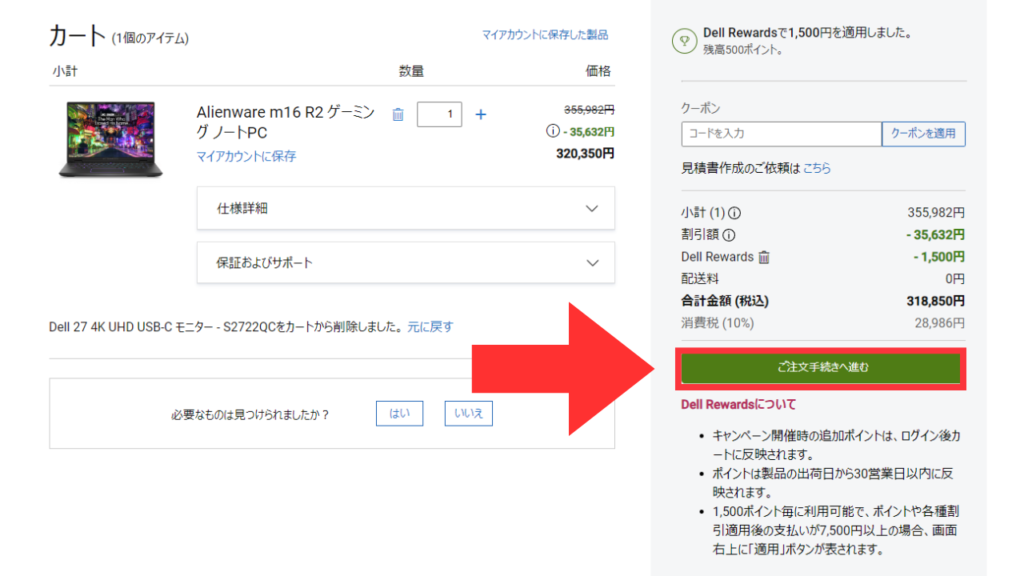The width and height of the screenshot is (1024, 576).
Task: Click the trash icon to remove the Alienware item
Action: pyautogui.click(x=398, y=114)
